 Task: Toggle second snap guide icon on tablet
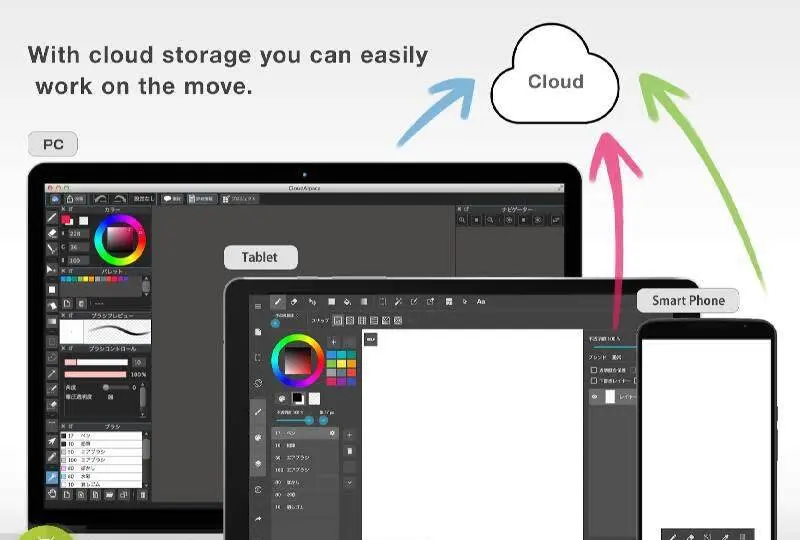coord(349,321)
